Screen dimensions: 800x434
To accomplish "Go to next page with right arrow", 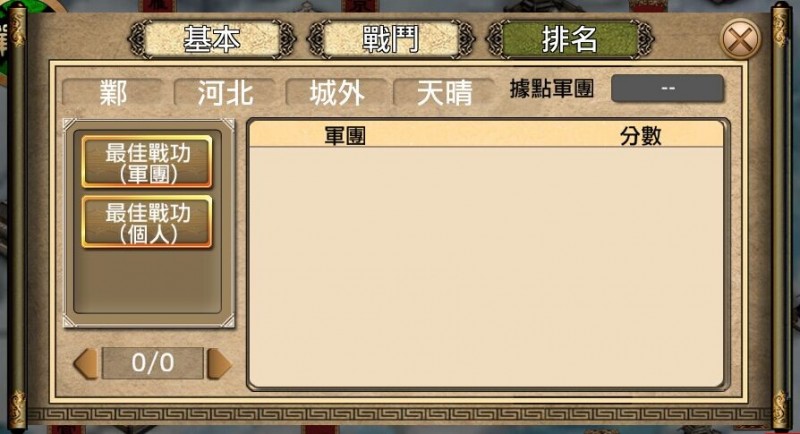I will pos(219,364).
